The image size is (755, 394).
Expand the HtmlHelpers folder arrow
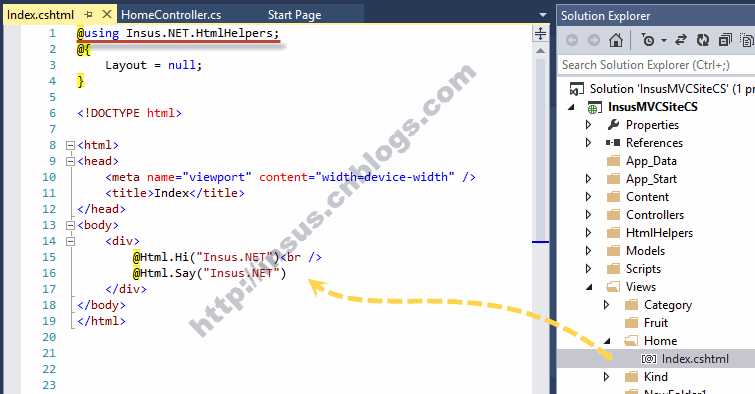(588, 233)
